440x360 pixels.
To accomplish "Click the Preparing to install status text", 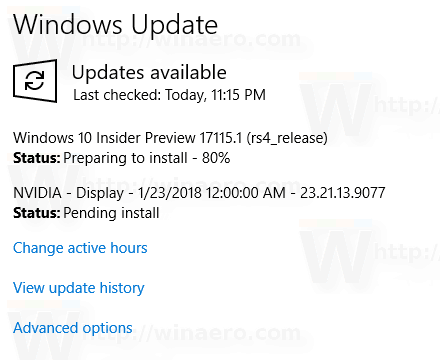I will pos(125,158).
